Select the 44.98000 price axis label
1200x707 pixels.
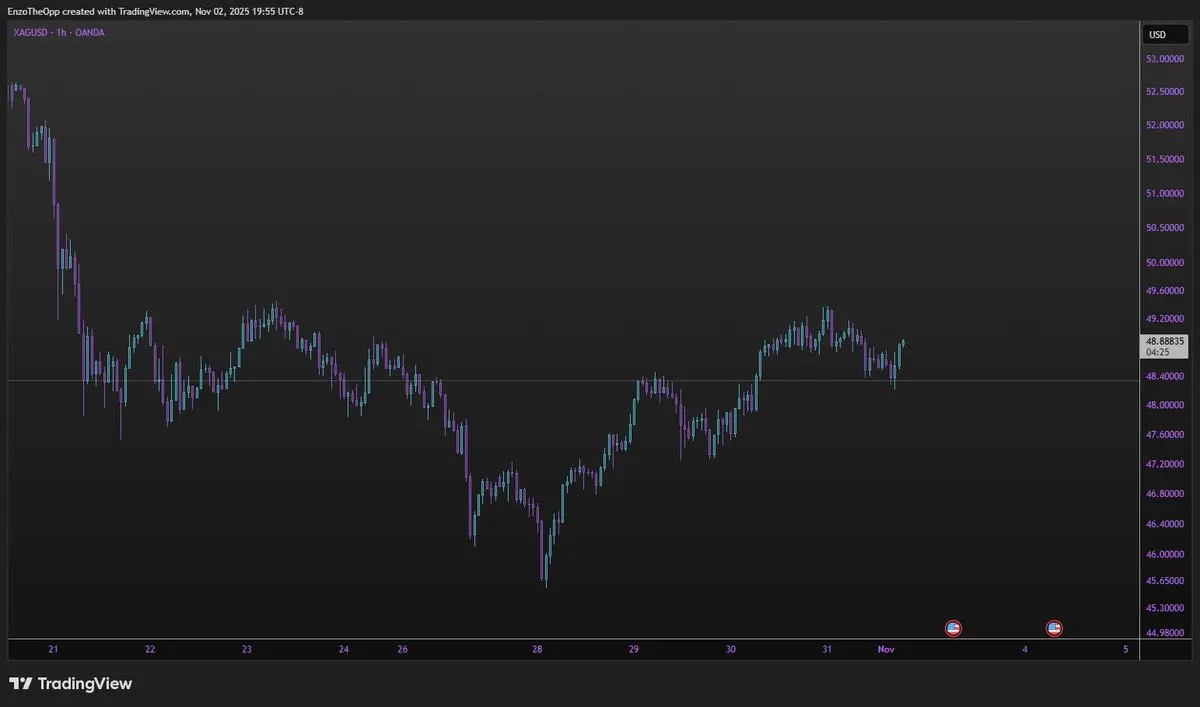[1165, 633]
